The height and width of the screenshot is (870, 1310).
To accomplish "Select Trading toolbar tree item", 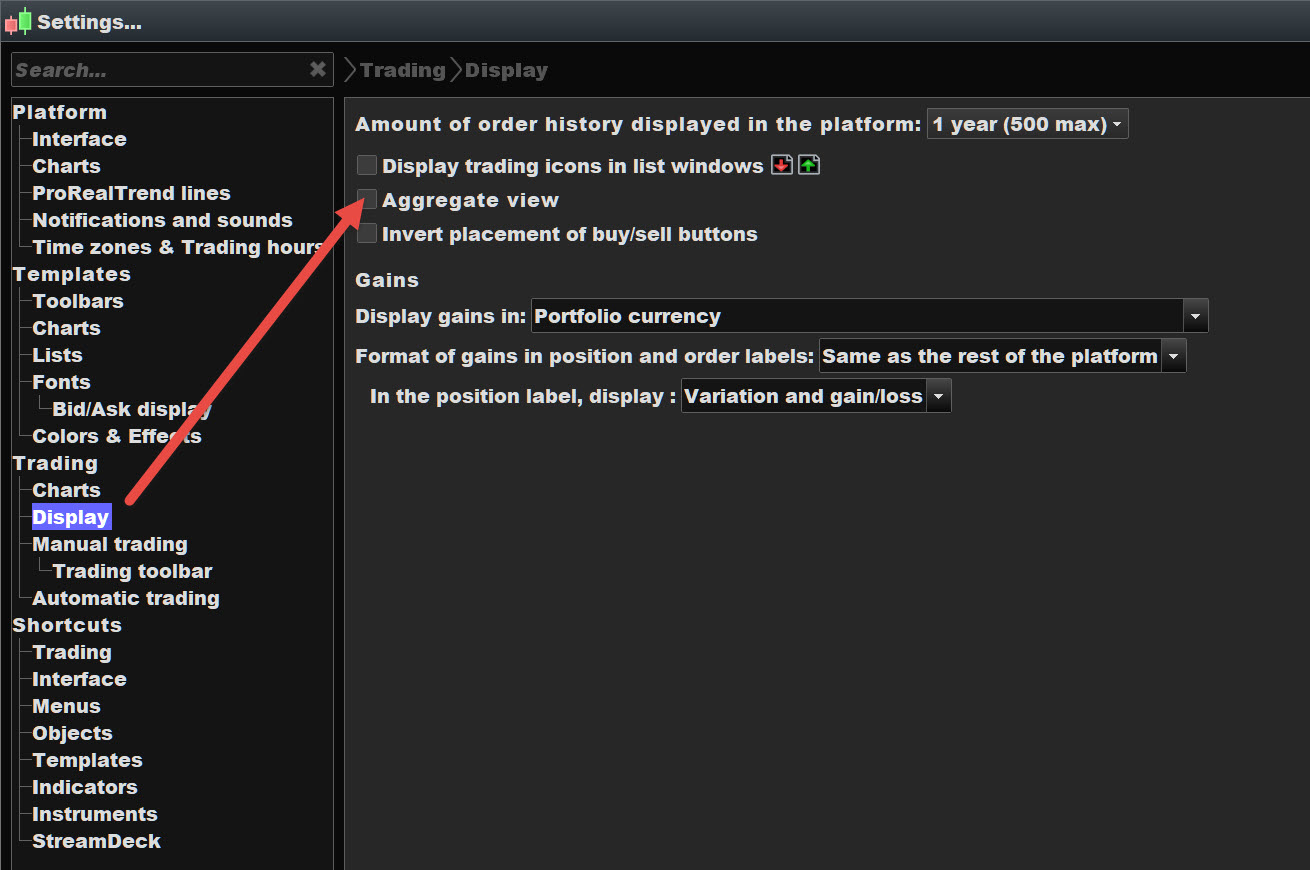I will [132, 571].
